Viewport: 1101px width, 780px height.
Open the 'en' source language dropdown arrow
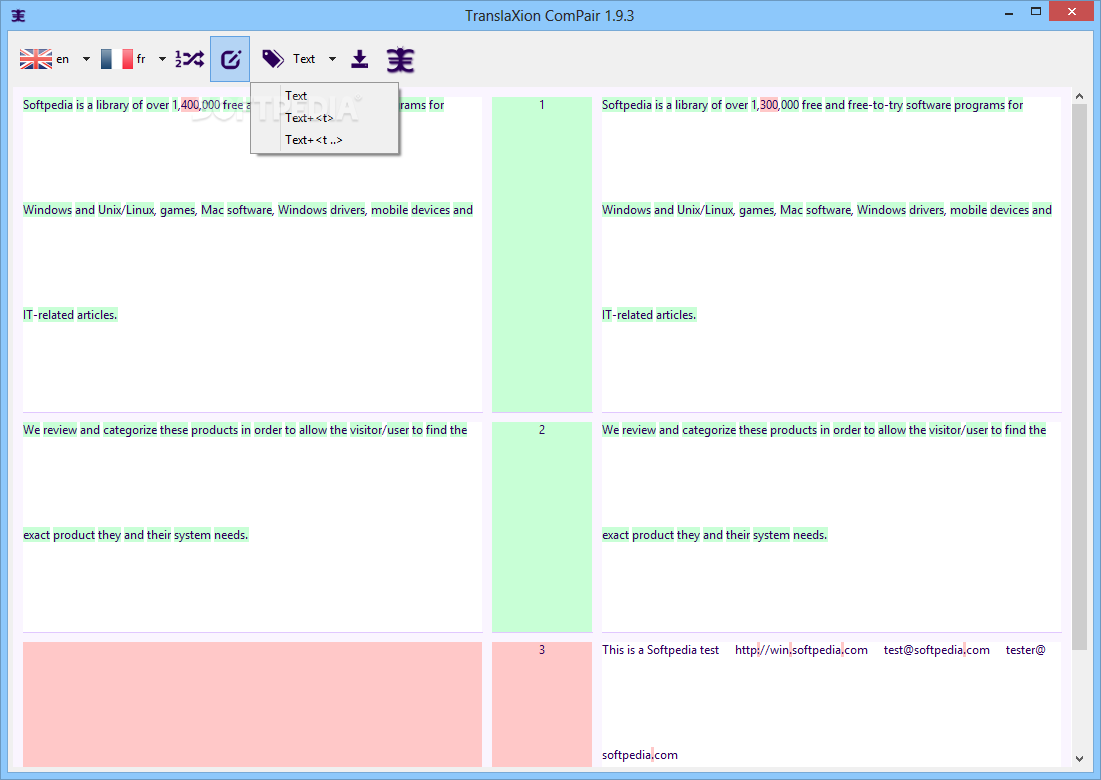(86, 59)
